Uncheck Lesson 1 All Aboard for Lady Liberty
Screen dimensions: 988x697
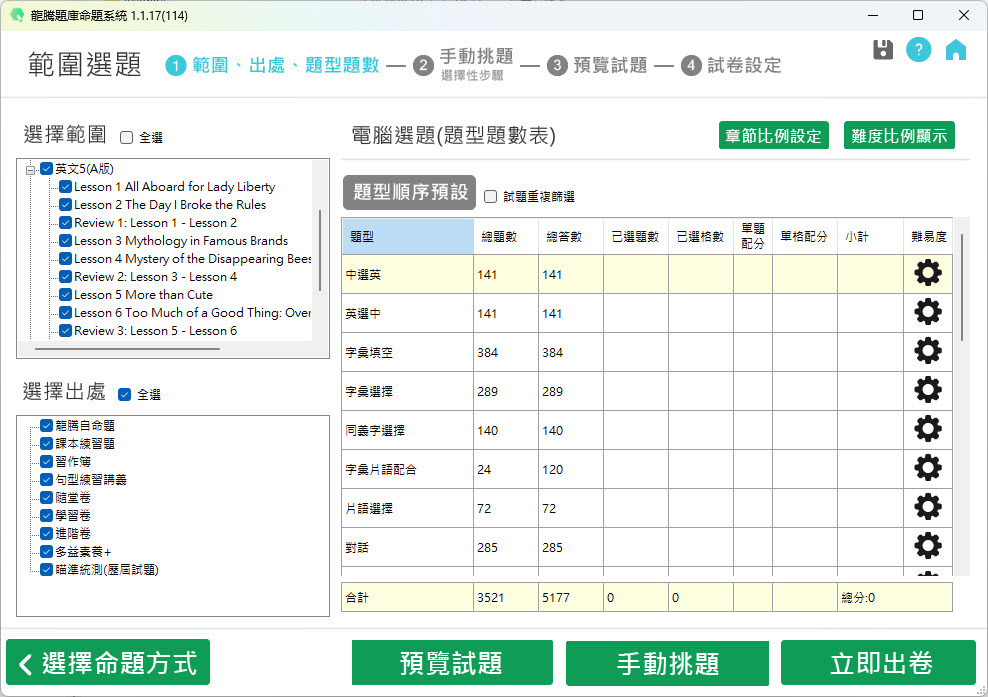[x=65, y=187]
